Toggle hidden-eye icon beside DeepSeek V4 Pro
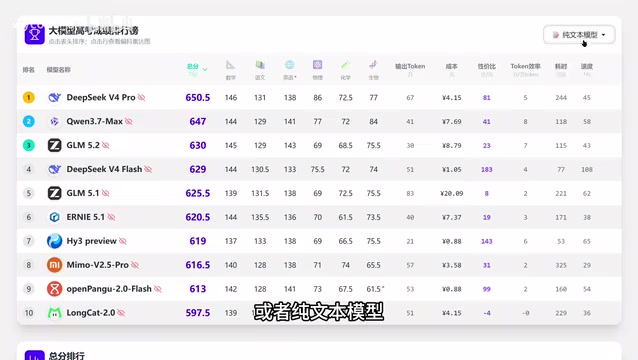638x360 pixels. (142, 98)
